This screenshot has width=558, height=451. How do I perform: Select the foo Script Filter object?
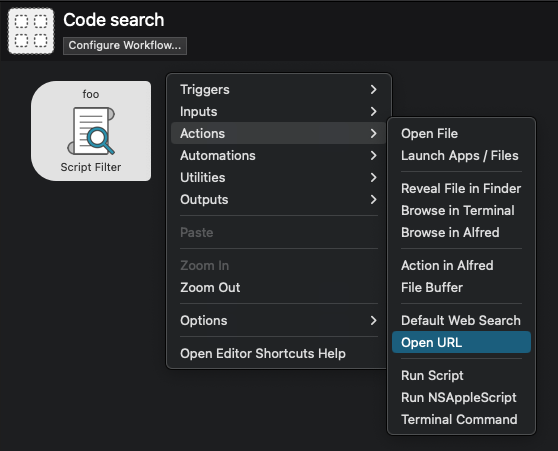click(91, 131)
